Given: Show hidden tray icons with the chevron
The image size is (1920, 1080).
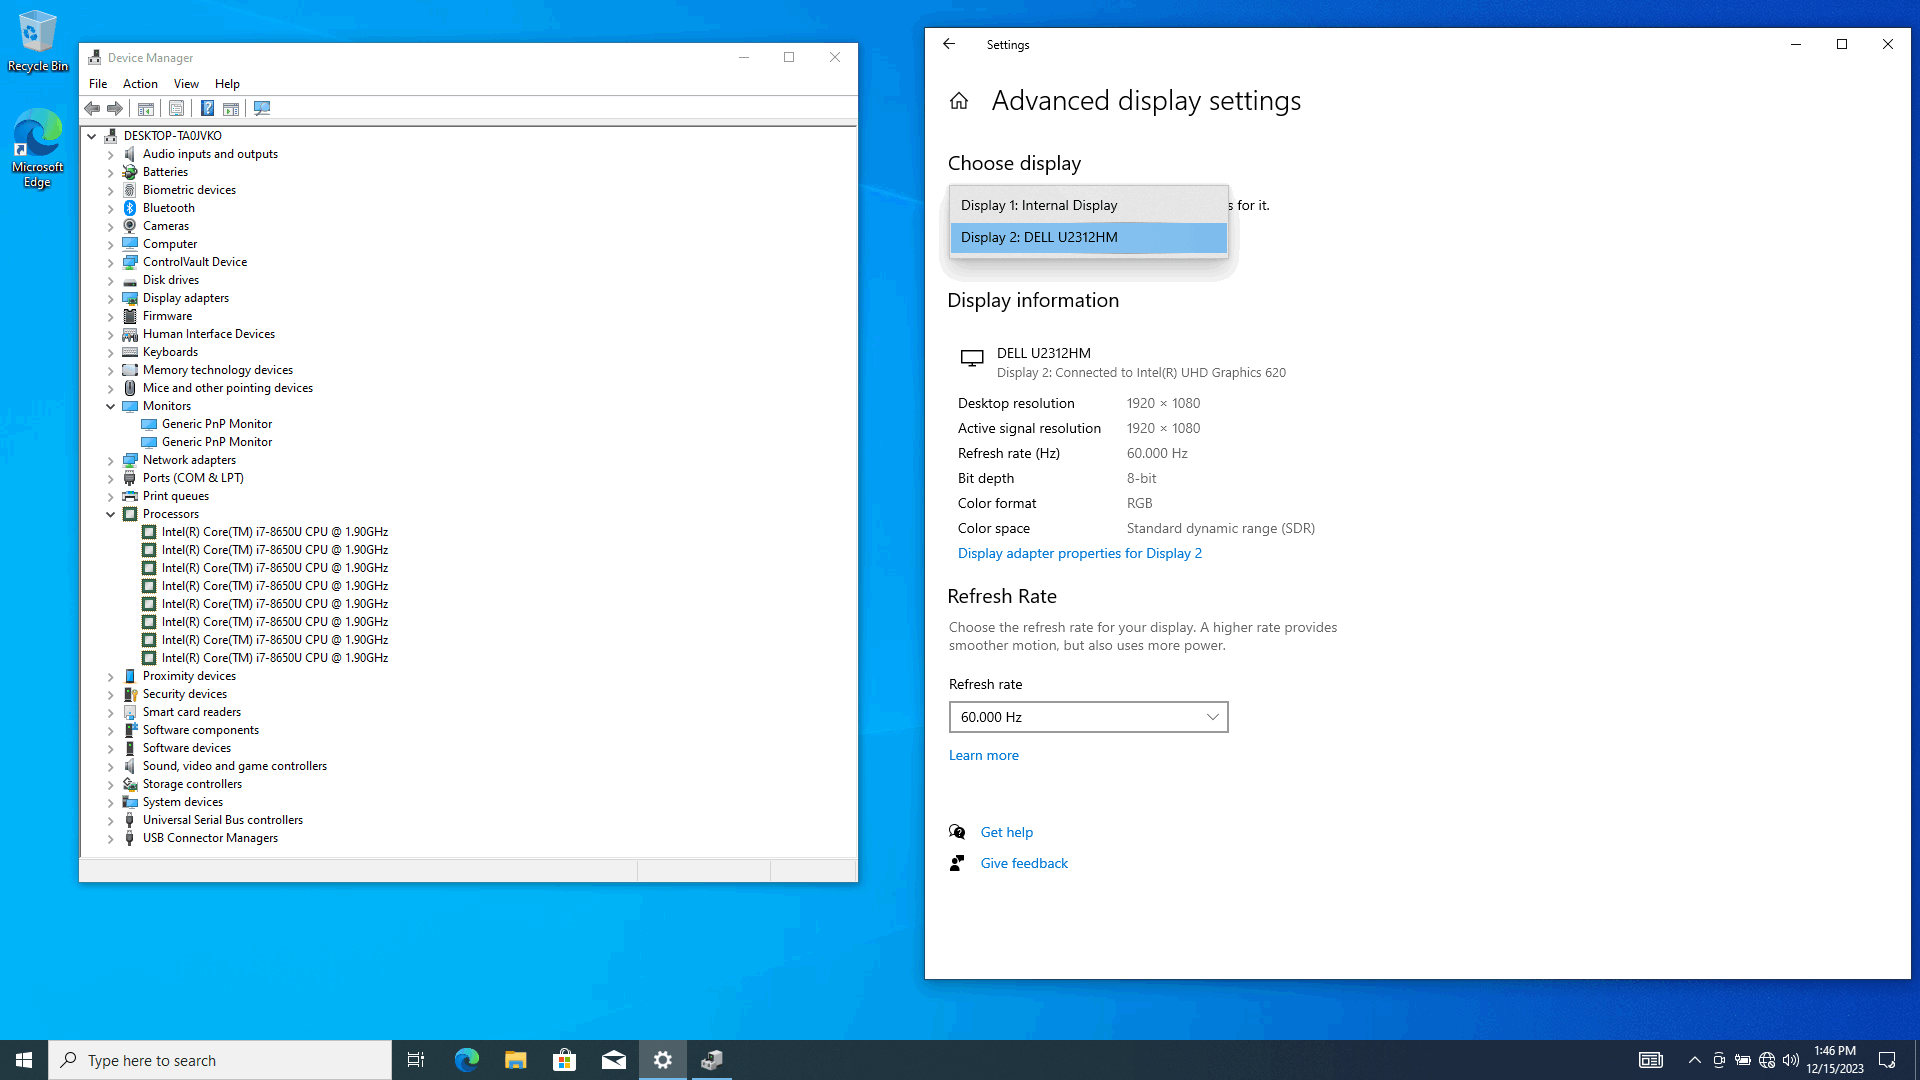Looking at the screenshot, I should (1694, 1060).
